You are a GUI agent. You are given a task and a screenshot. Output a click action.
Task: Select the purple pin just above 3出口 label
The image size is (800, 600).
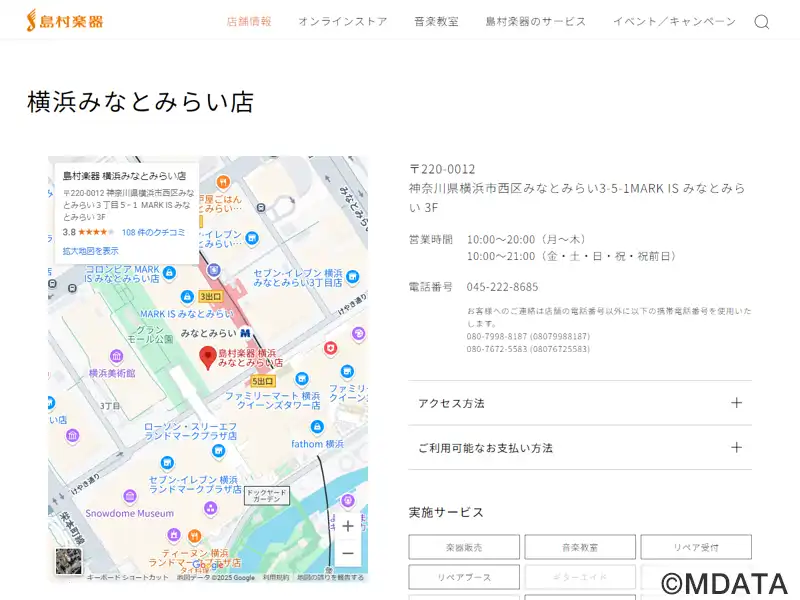click(x=214, y=270)
